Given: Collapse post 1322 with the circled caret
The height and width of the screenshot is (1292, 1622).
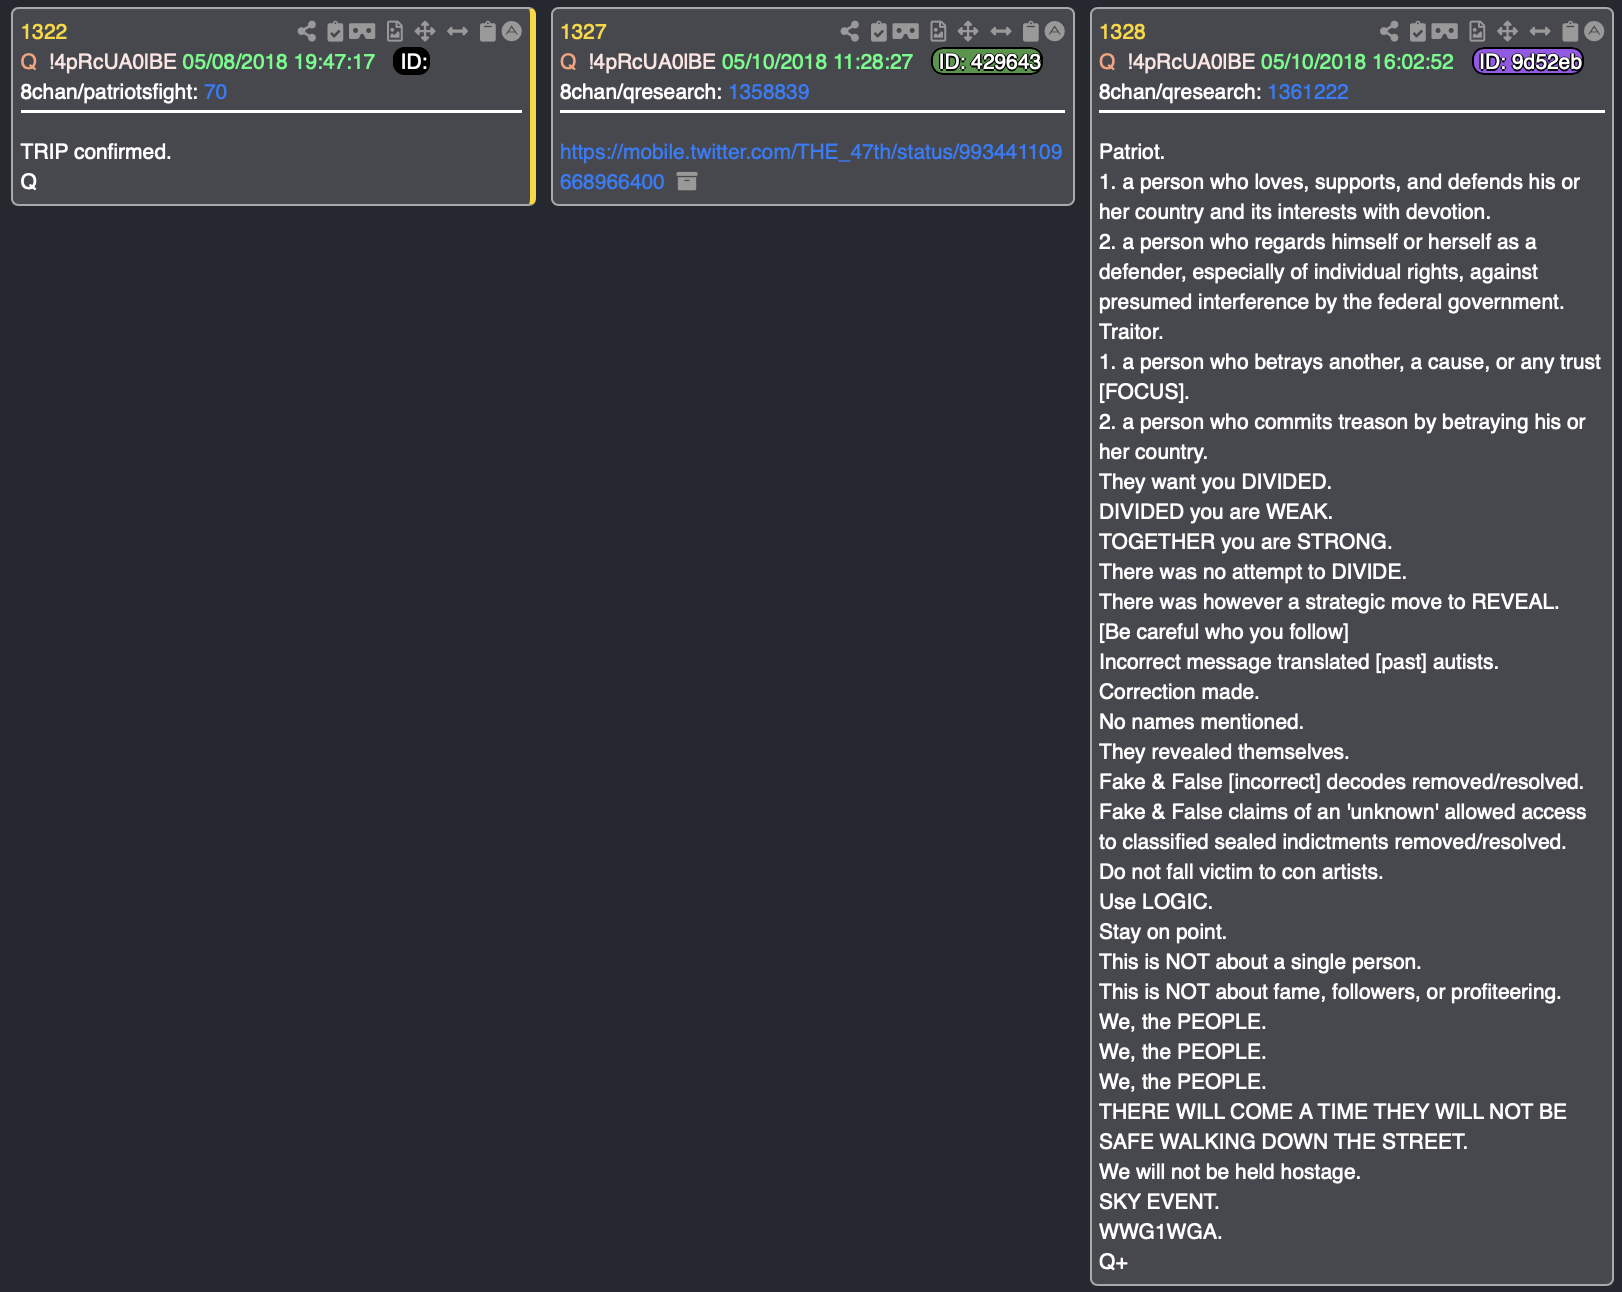Looking at the screenshot, I should coord(511,31).
